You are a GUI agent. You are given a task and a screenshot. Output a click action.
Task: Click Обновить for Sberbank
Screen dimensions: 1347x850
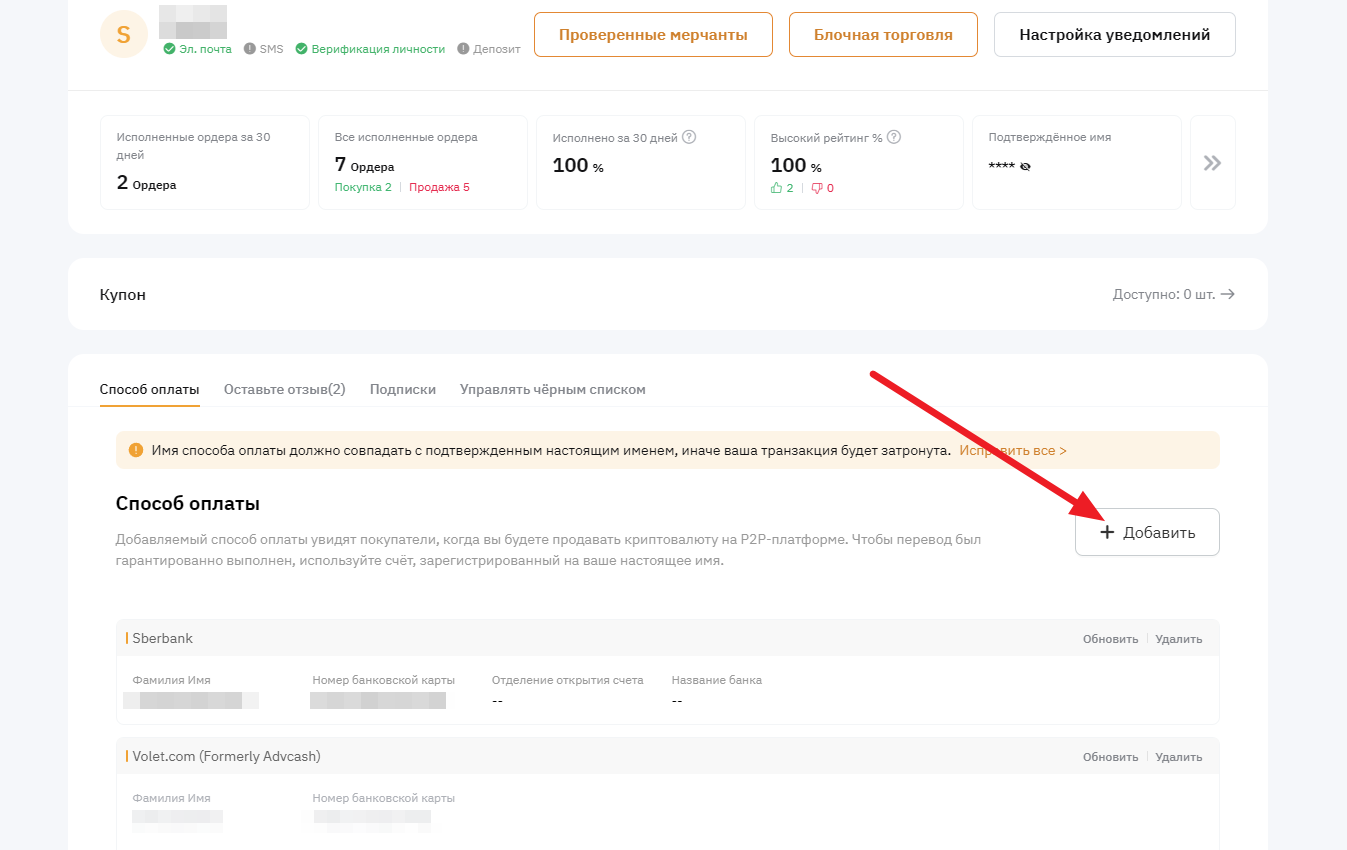1110,639
